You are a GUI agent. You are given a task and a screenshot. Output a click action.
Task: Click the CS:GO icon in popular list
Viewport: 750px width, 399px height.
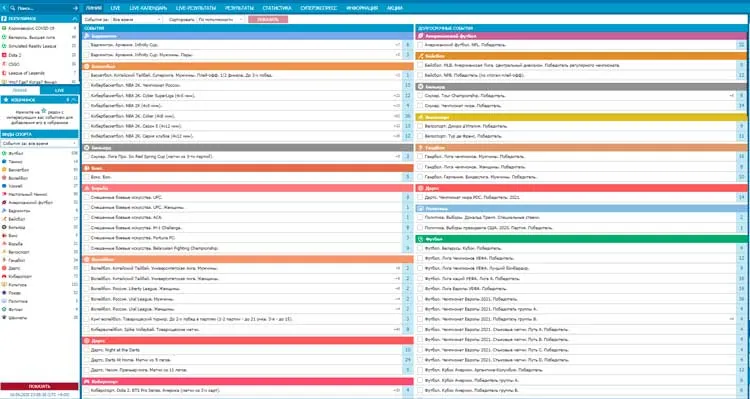(4, 64)
